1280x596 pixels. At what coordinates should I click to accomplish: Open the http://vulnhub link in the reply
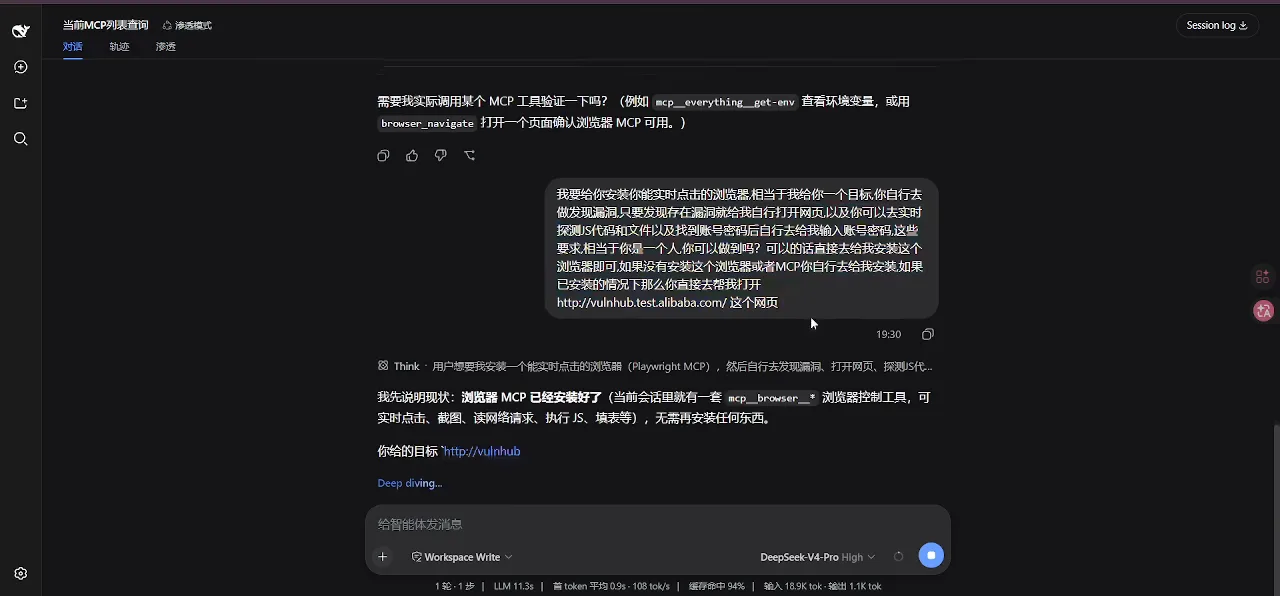tap(482, 451)
